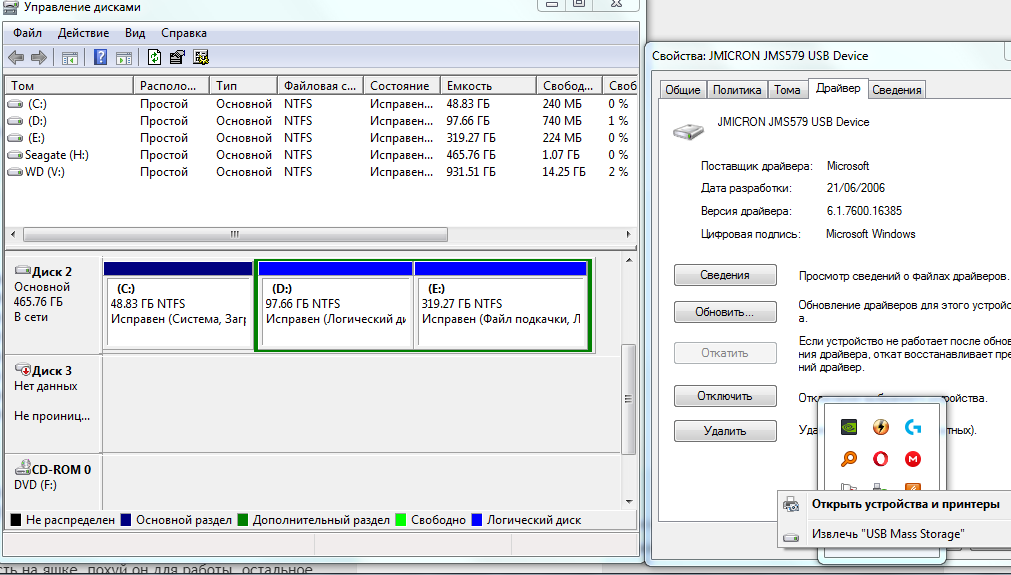The image size is (1011, 575).
Task: Click the drive icon next to the eject USB entry
Action: (791, 537)
